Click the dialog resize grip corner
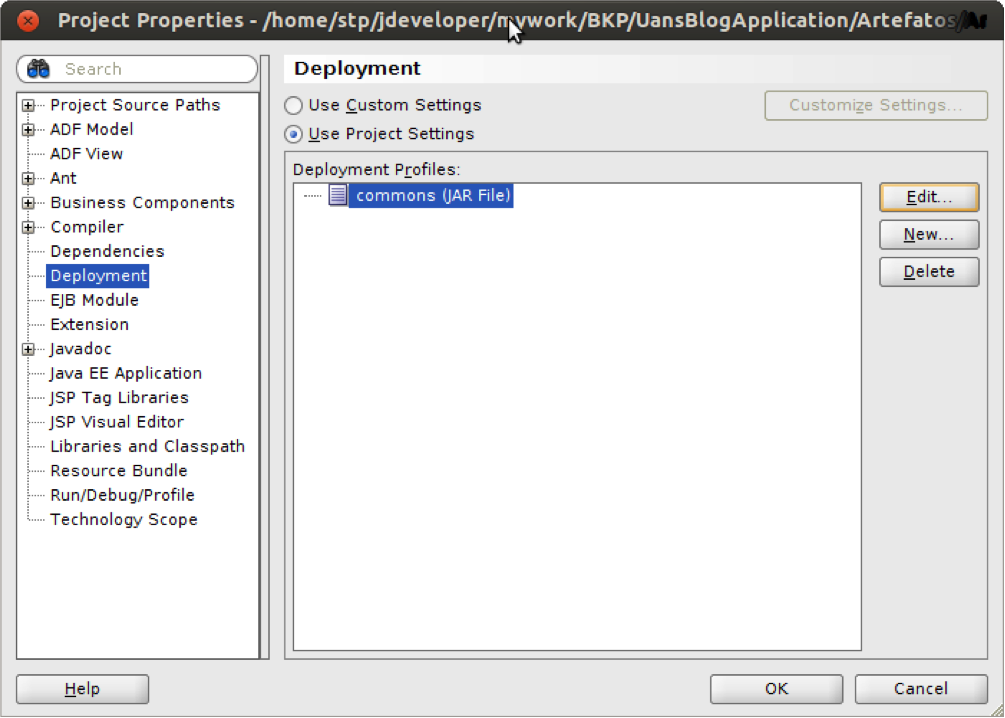1005x718 pixels. [x=997, y=710]
